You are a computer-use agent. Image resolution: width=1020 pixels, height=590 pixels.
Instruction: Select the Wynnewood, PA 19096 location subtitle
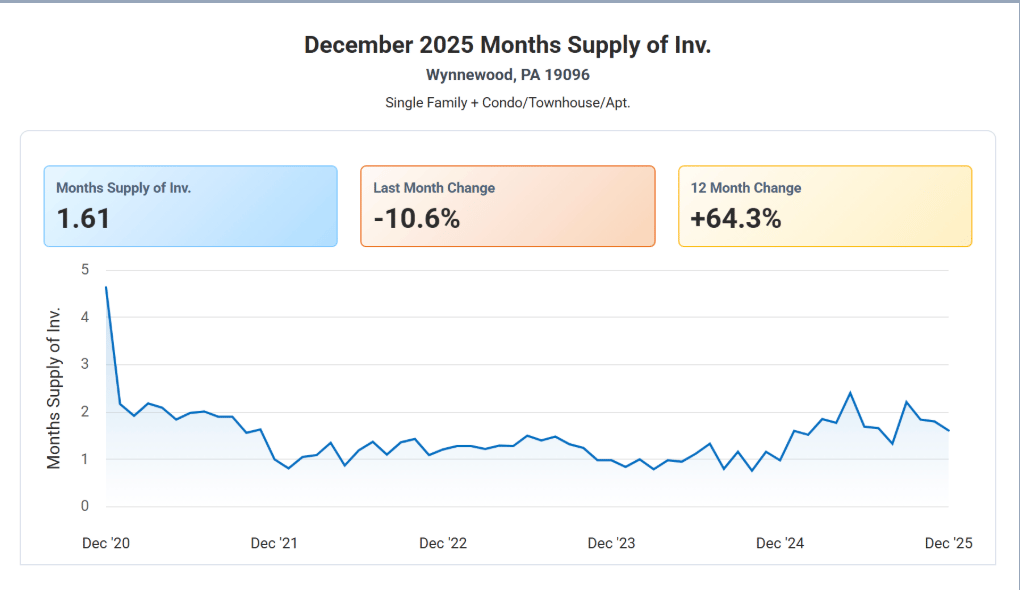[507, 75]
